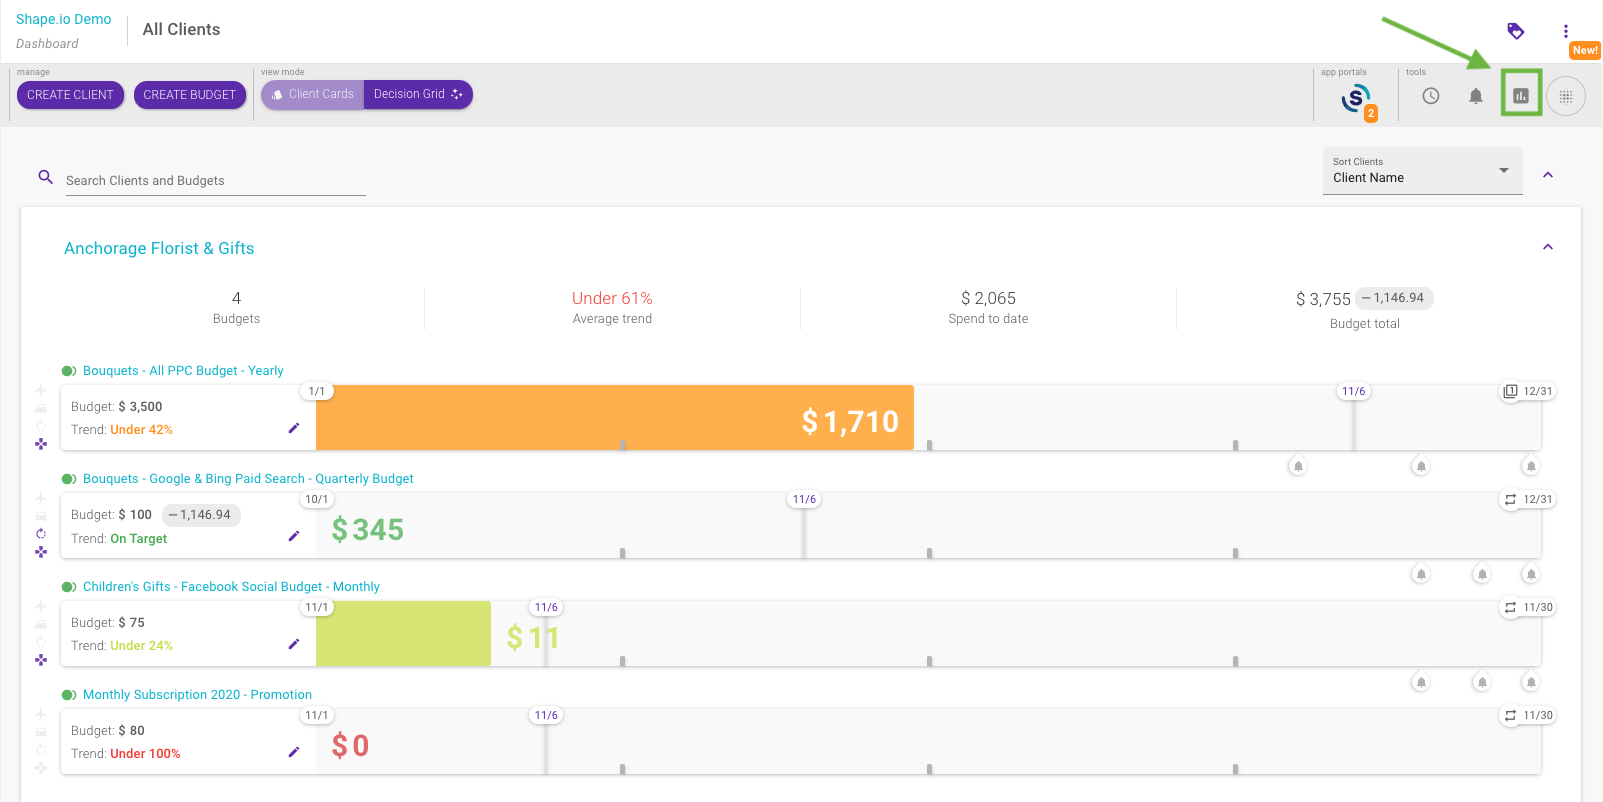Click the '$345' spend amount
The image size is (1603, 802).
[x=367, y=529]
